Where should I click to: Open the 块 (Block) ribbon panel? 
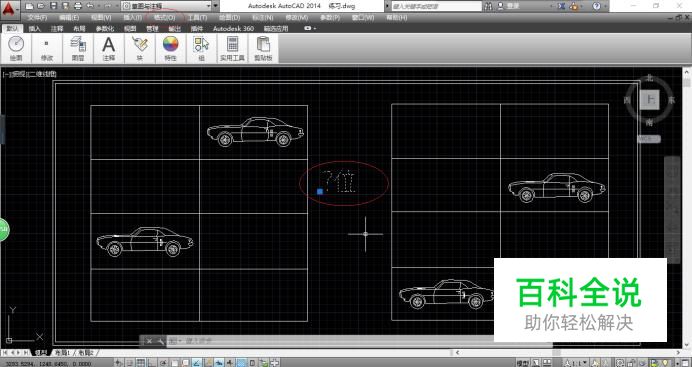pos(139,48)
